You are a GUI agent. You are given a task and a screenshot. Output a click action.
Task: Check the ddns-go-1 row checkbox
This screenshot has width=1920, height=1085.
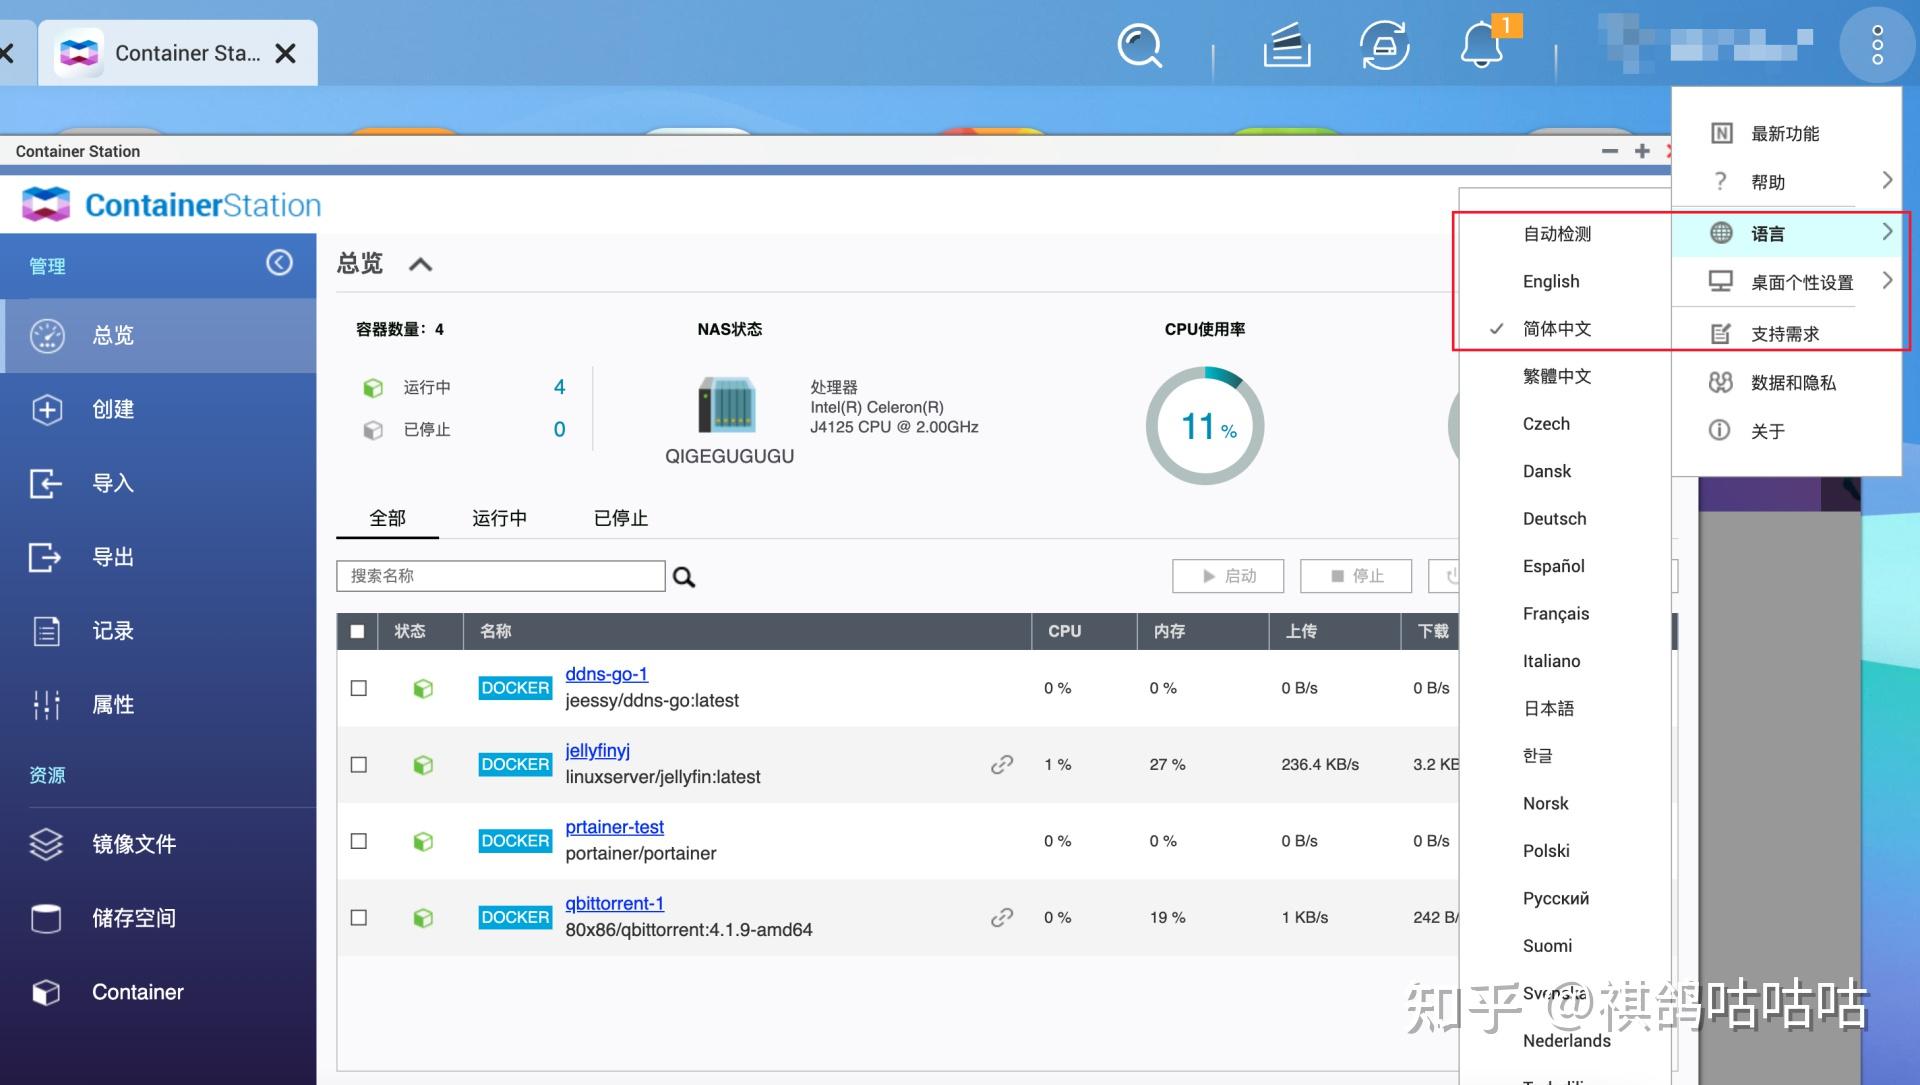[x=358, y=688]
